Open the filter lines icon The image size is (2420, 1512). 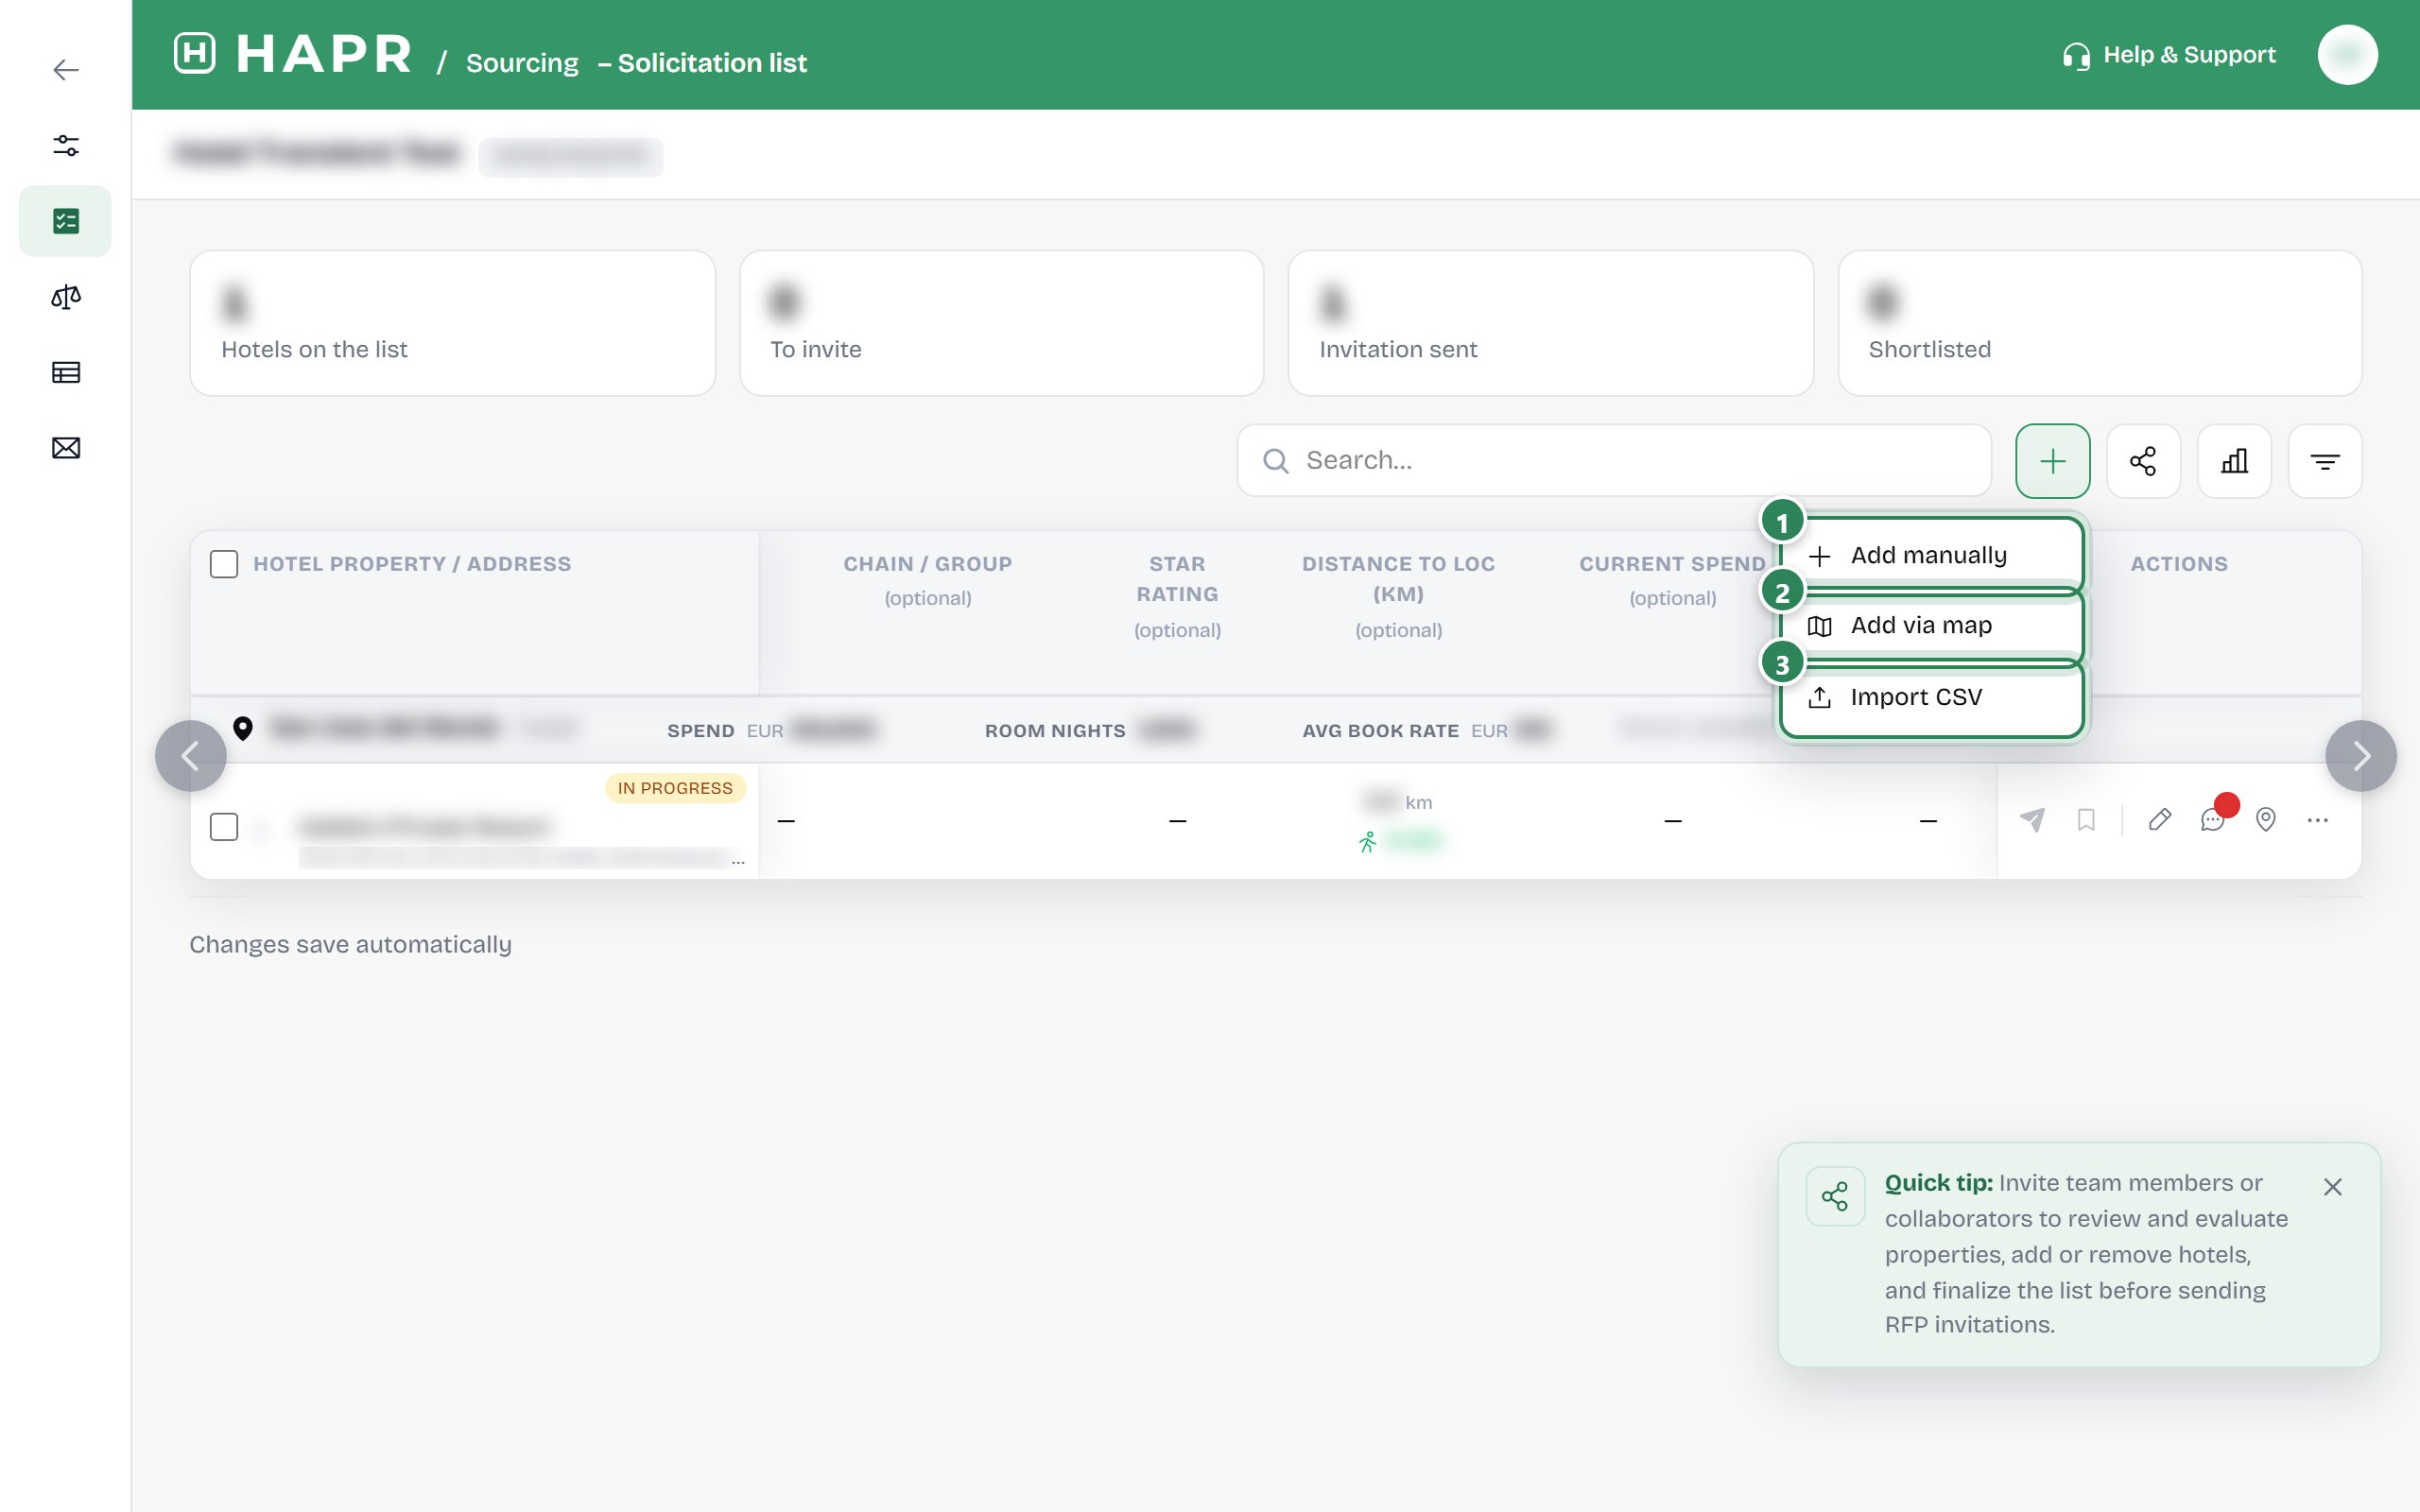(x=2325, y=461)
